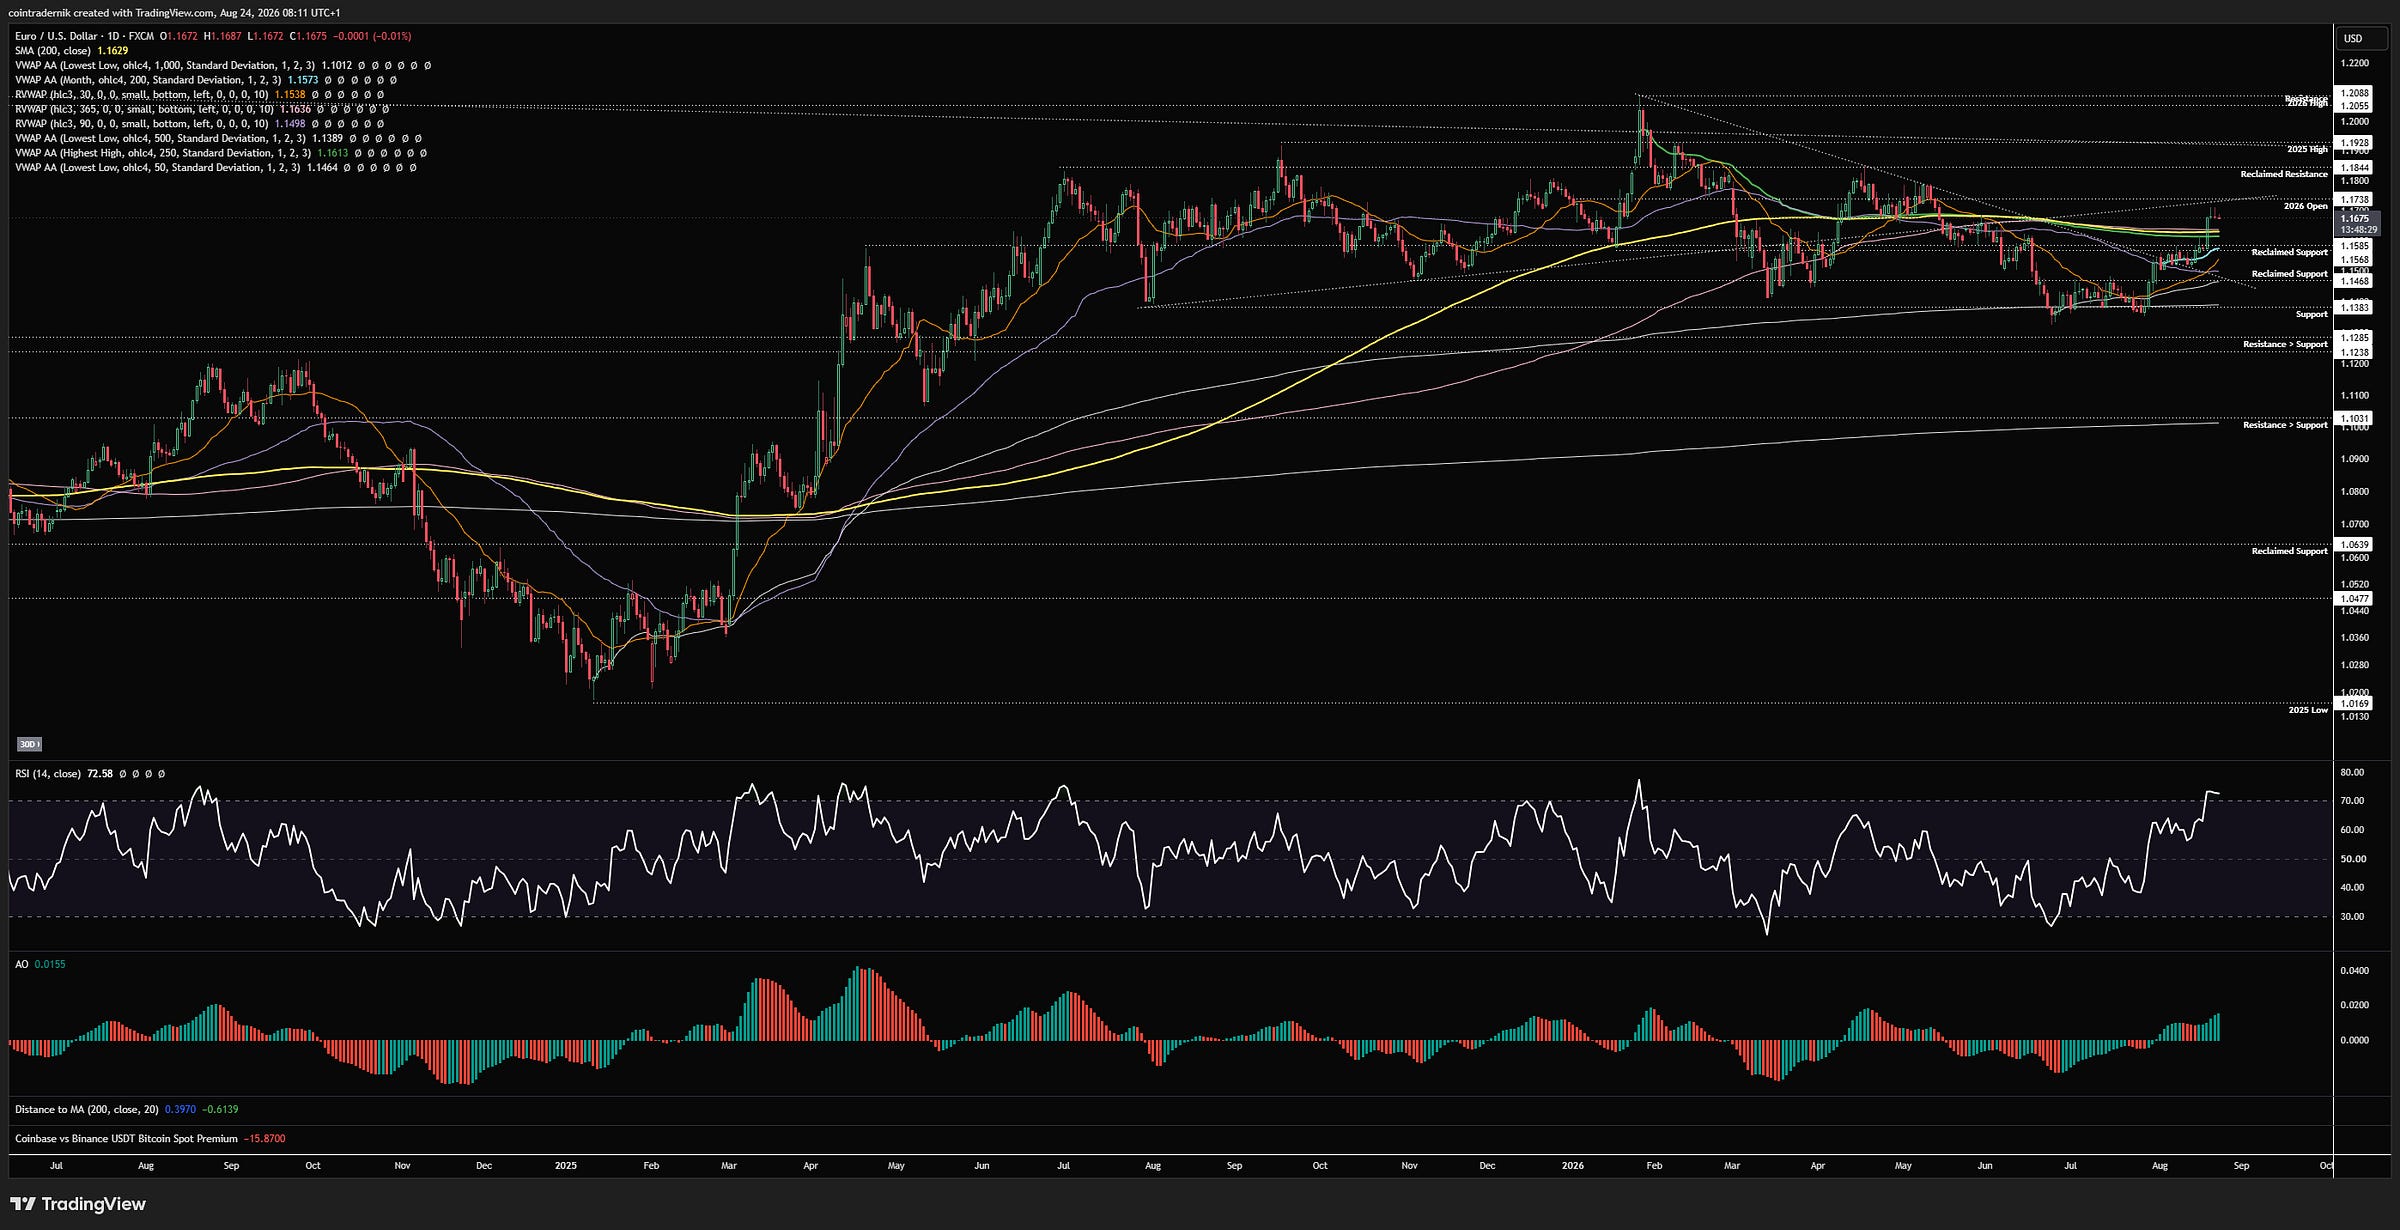The image size is (2400, 1230).
Task: Click the 1.0169 price axis label
Action: [x=2353, y=704]
